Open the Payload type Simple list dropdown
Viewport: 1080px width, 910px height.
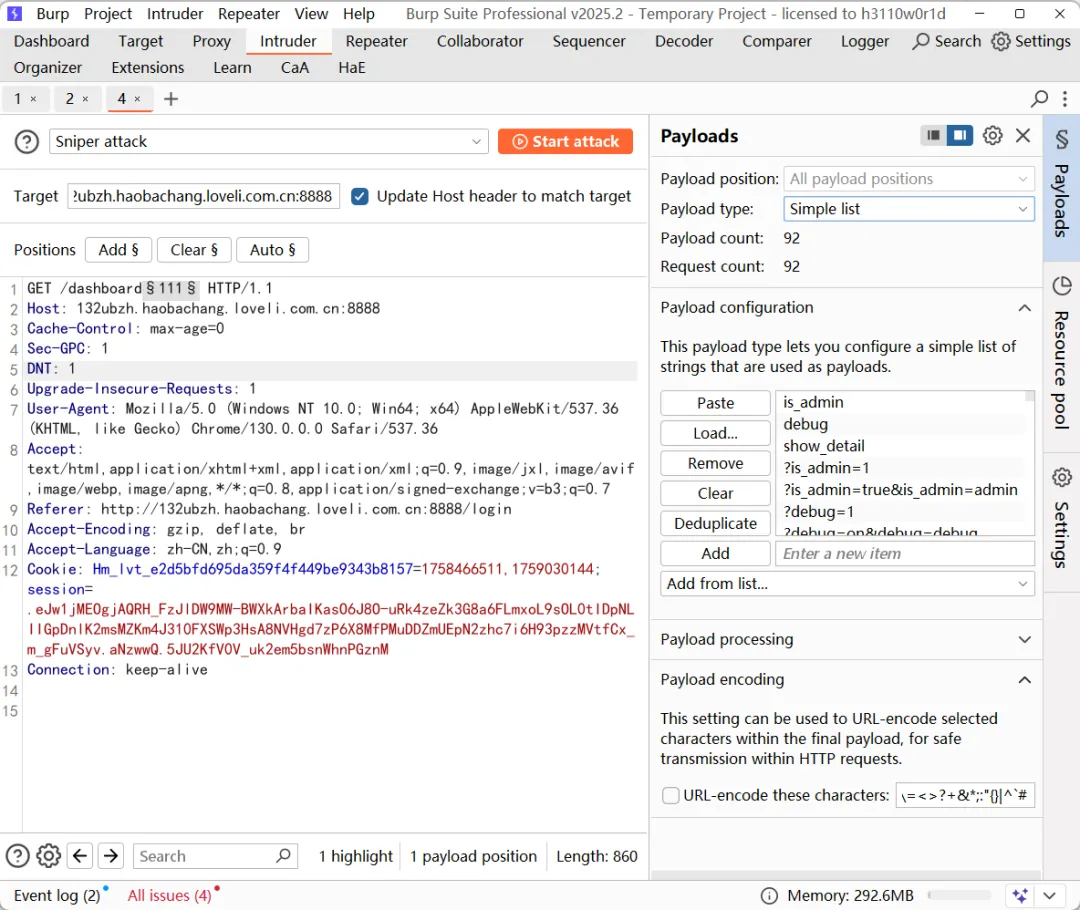coord(909,209)
